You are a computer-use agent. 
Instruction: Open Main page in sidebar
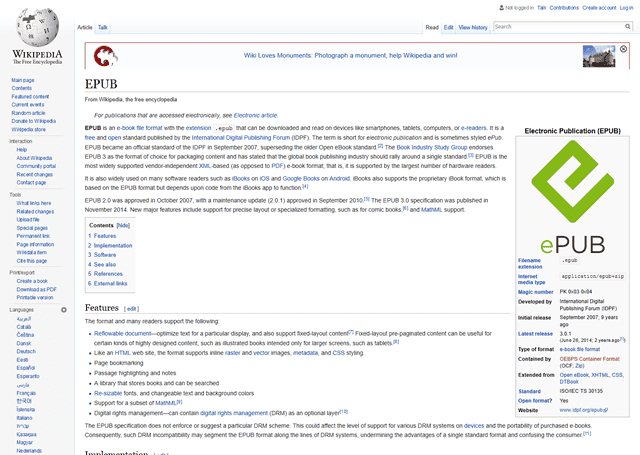(23, 80)
